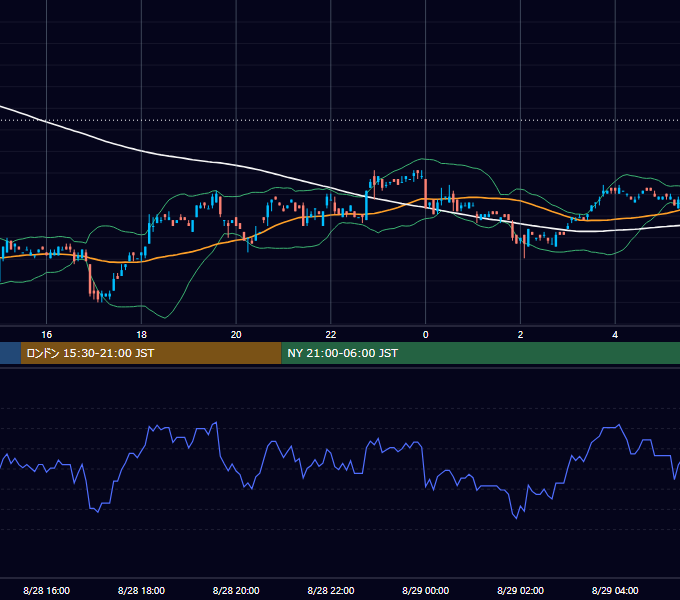Viewport: 680px width, 600px height.
Task: Click the 8/28 20:00 time label
Action: click(236, 590)
